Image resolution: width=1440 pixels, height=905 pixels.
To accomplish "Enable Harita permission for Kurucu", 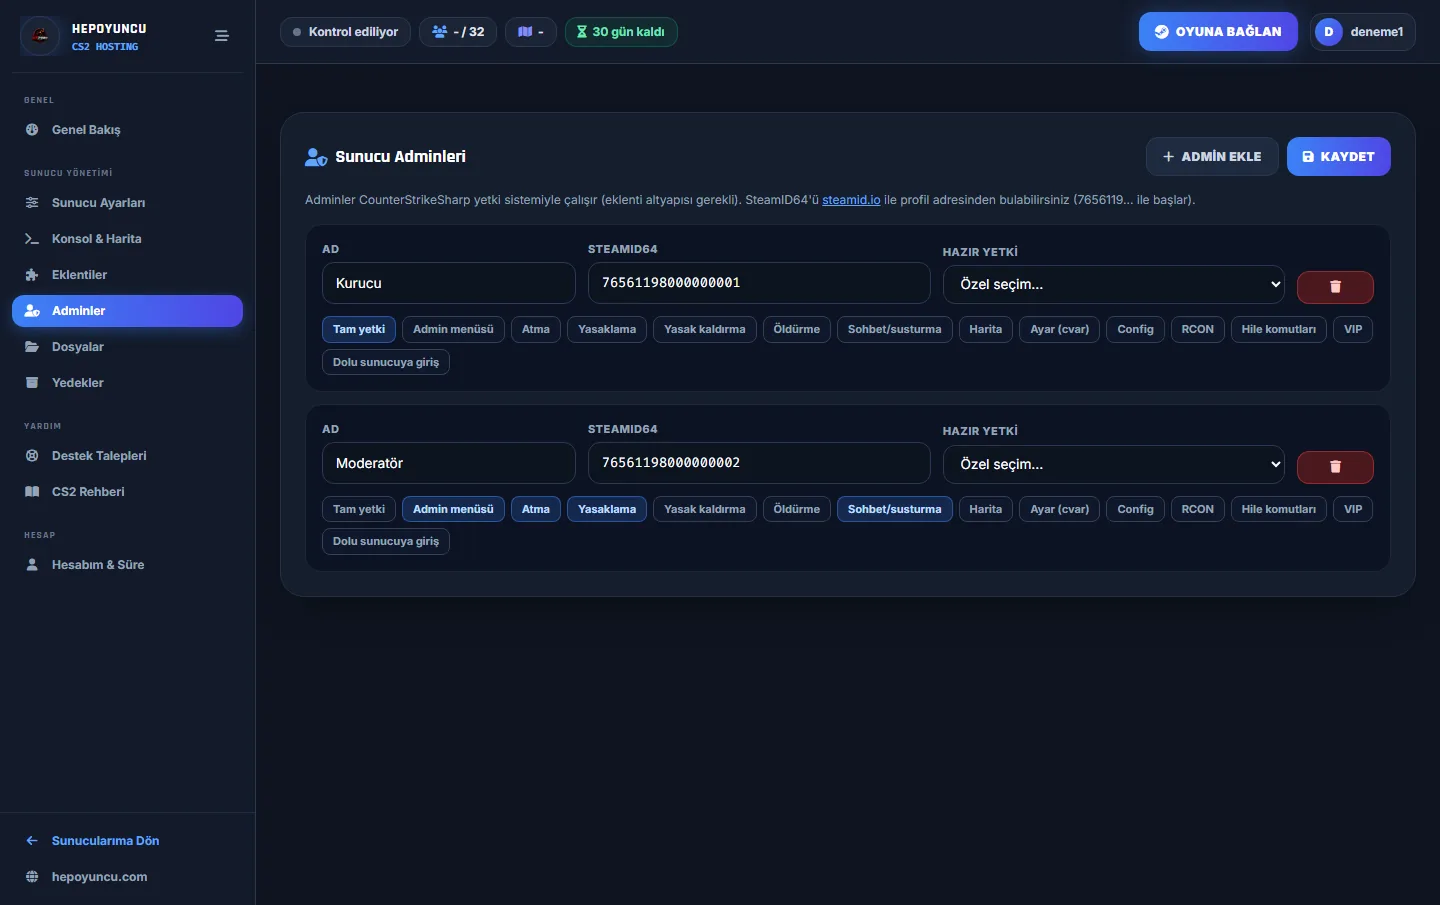I will coord(986,330).
